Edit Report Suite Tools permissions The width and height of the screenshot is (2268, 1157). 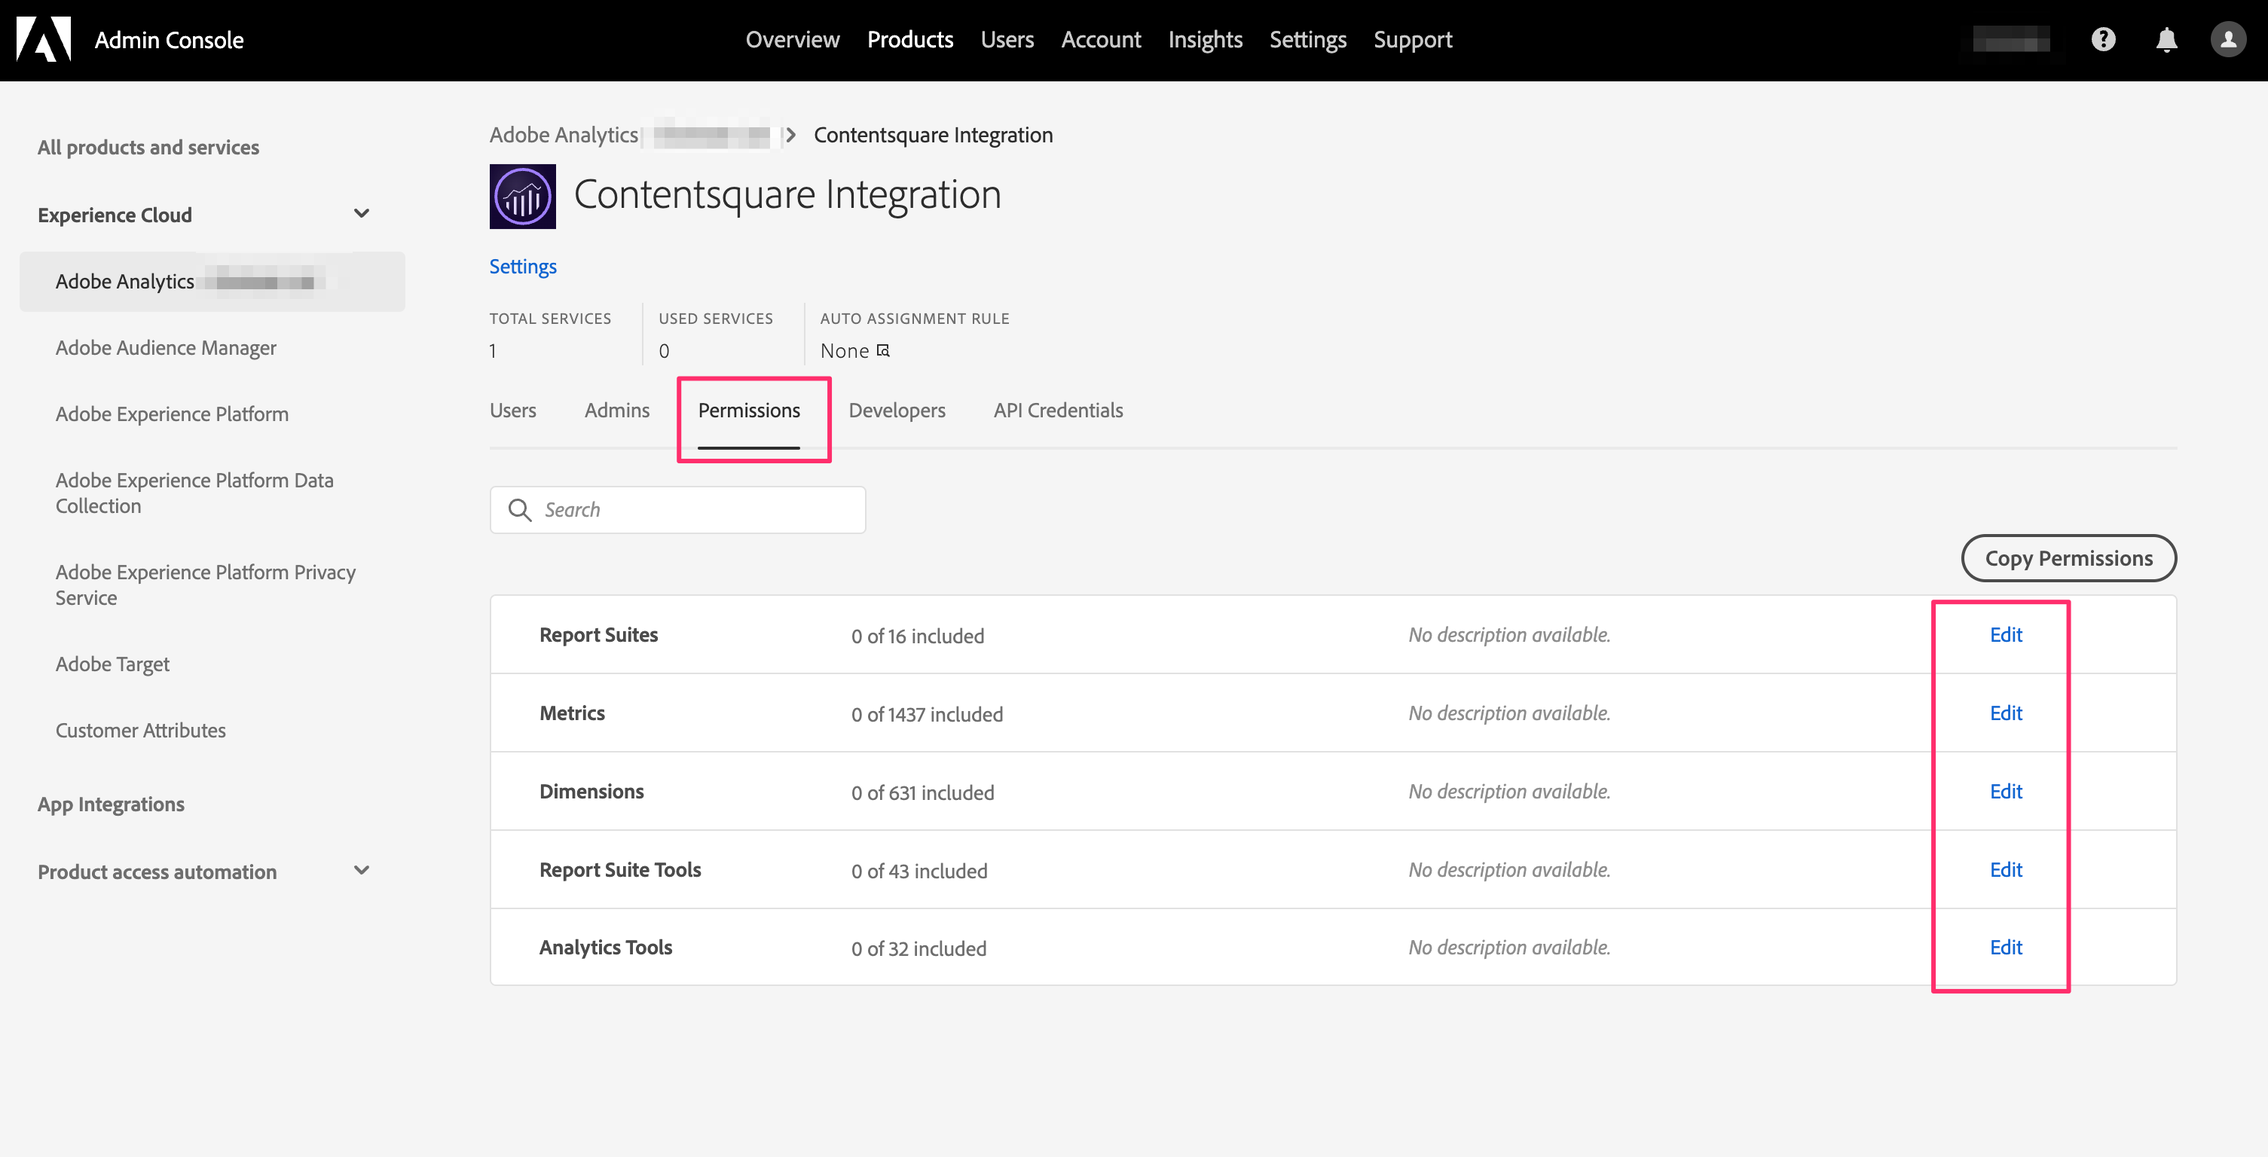click(x=2006, y=870)
